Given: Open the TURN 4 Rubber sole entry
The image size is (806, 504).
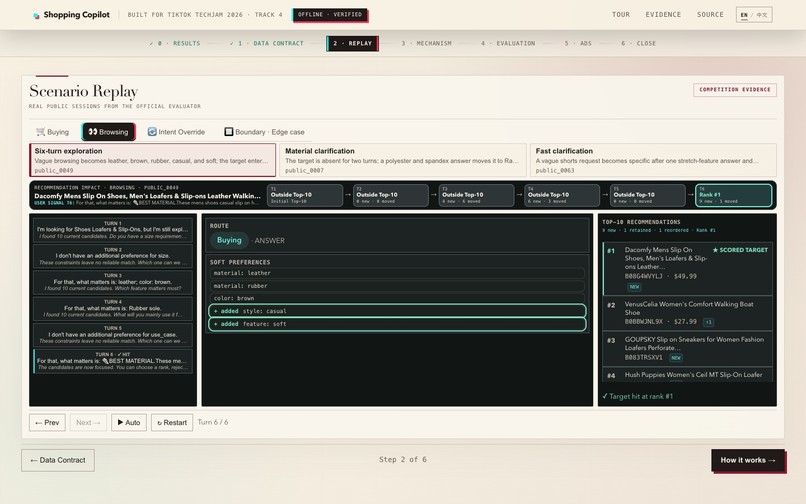Looking at the screenshot, I should coord(113,309).
